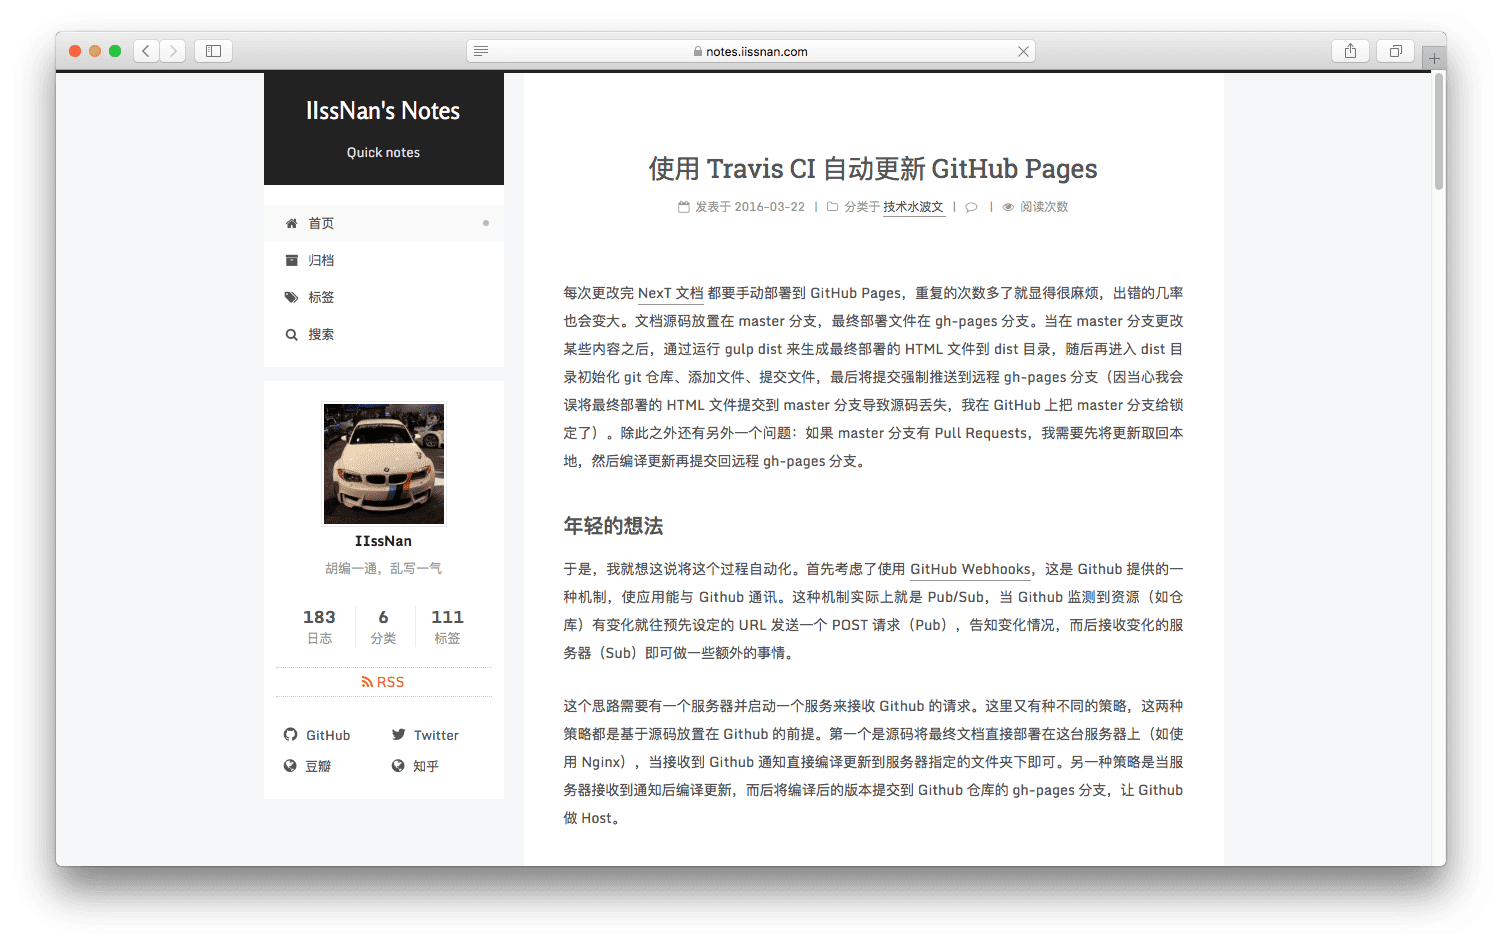
Task: Open the Twitter profile link text
Action: click(x=436, y=735)
